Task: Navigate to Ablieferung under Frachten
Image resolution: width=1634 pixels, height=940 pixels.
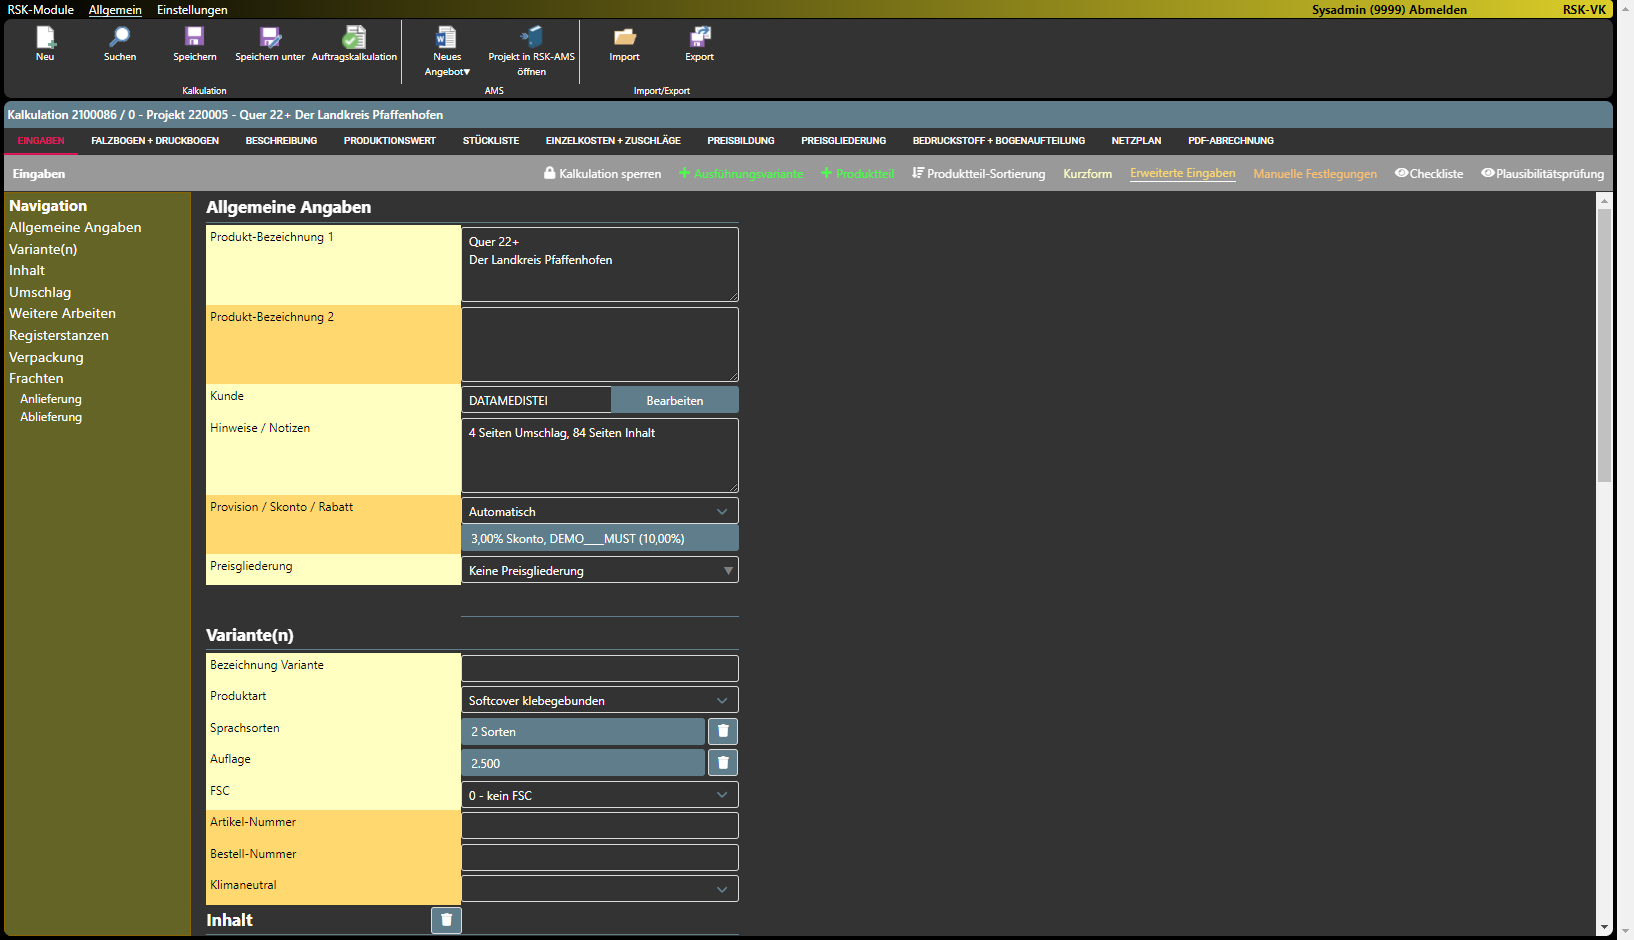Action: pyautogui.click(x=51, y=417)
